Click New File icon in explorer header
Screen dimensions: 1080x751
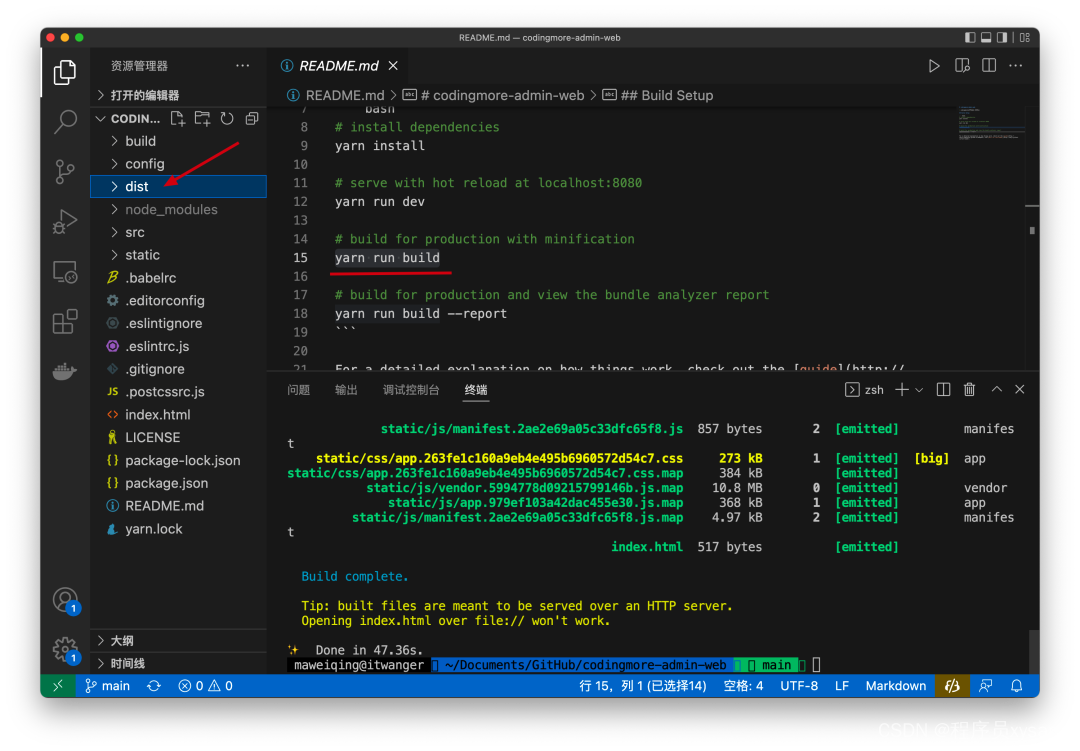pyautogui.click(x=178, y=119)
